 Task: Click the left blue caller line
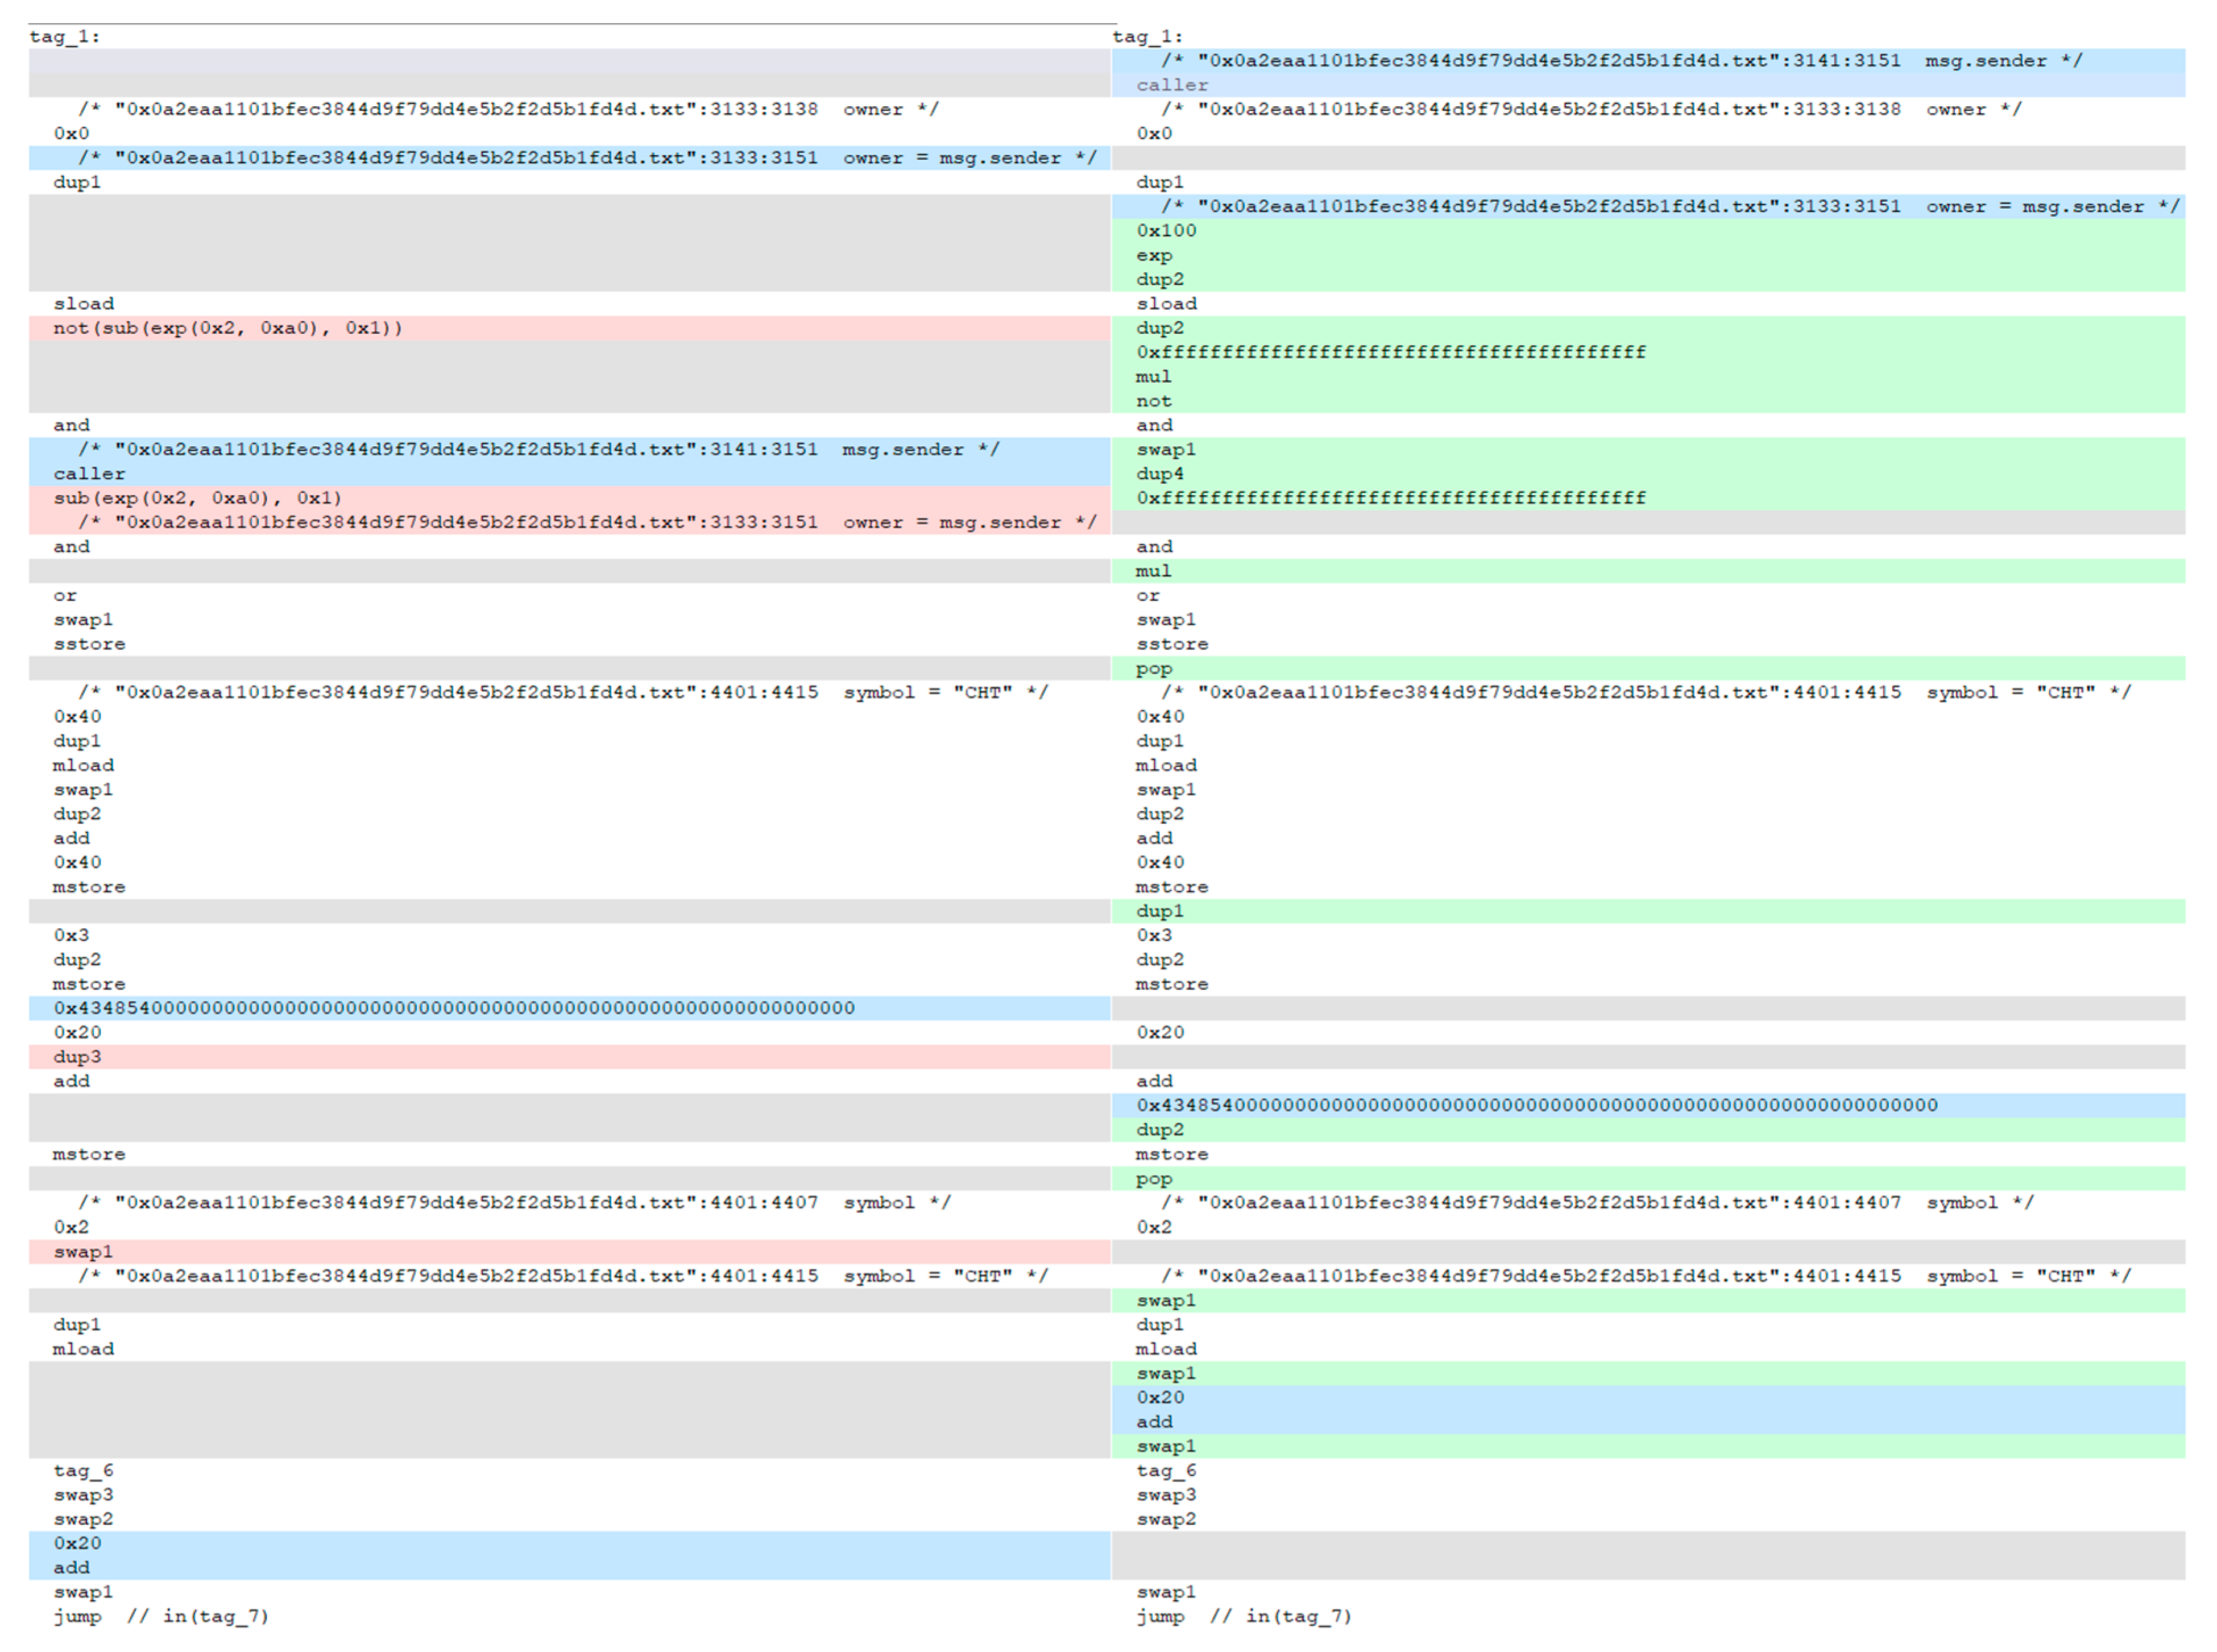click(x=89, y=474)
